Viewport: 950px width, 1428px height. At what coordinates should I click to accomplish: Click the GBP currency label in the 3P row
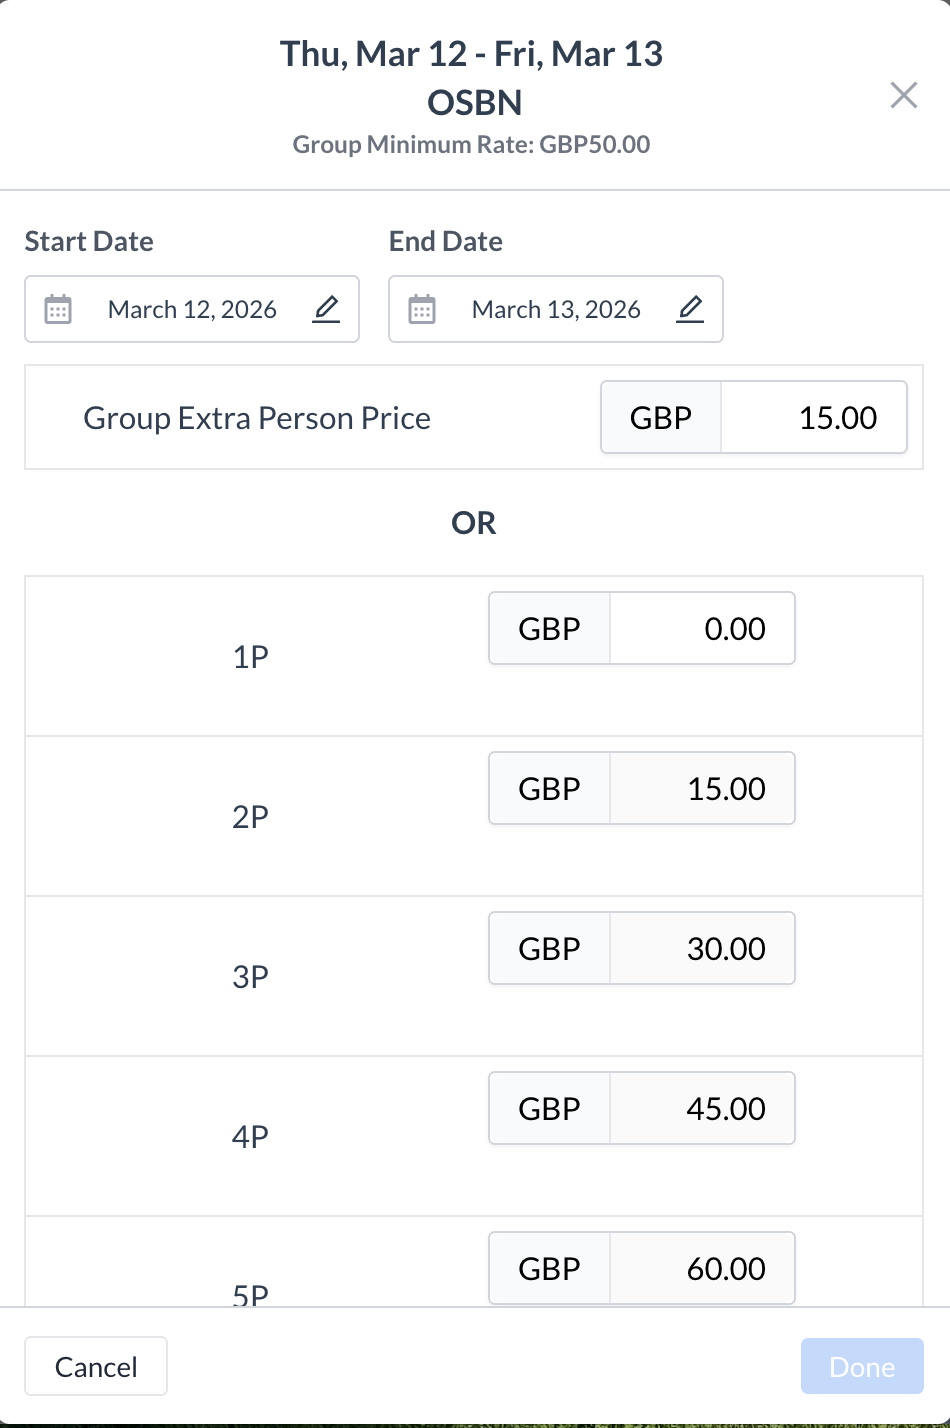click(x=549, y=949)
